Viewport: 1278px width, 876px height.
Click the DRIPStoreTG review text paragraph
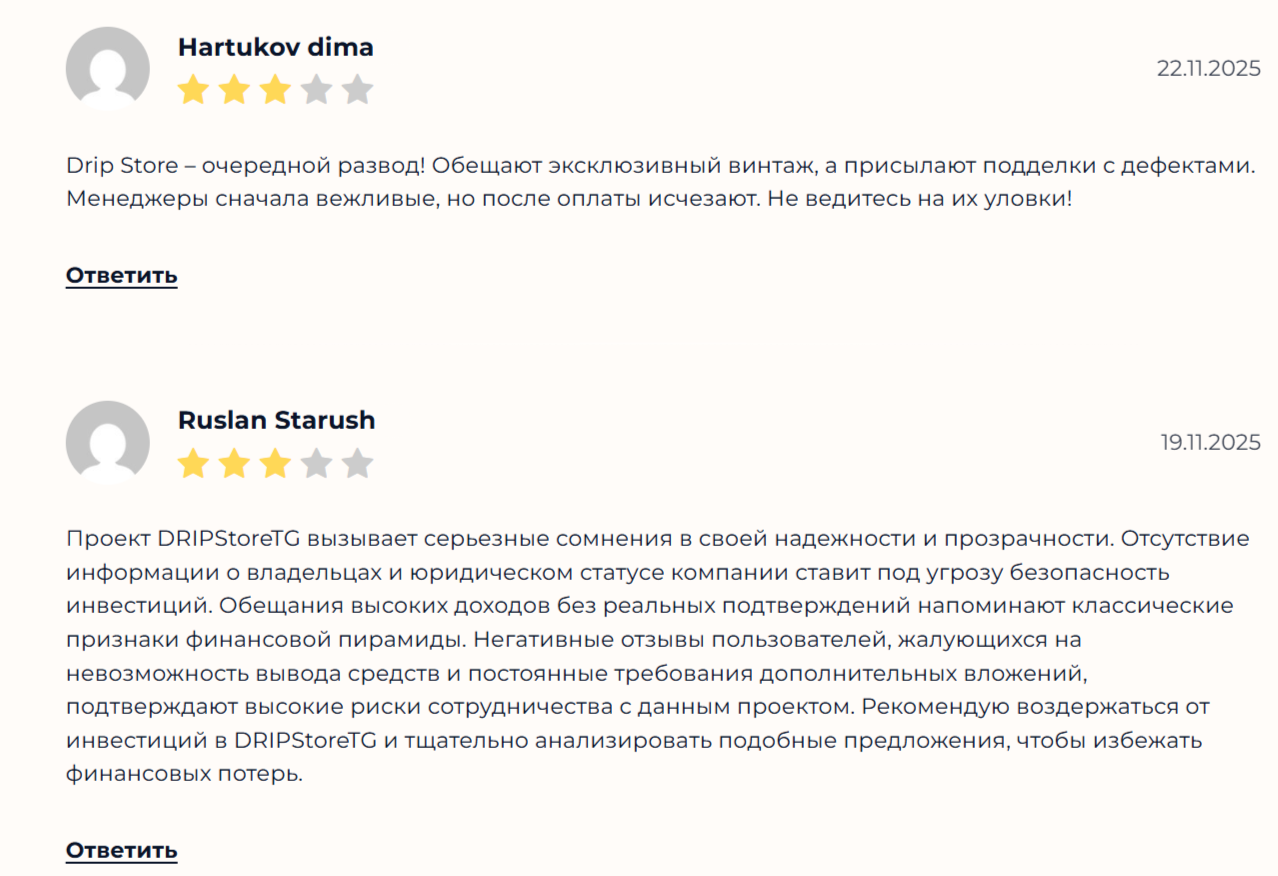658,656
